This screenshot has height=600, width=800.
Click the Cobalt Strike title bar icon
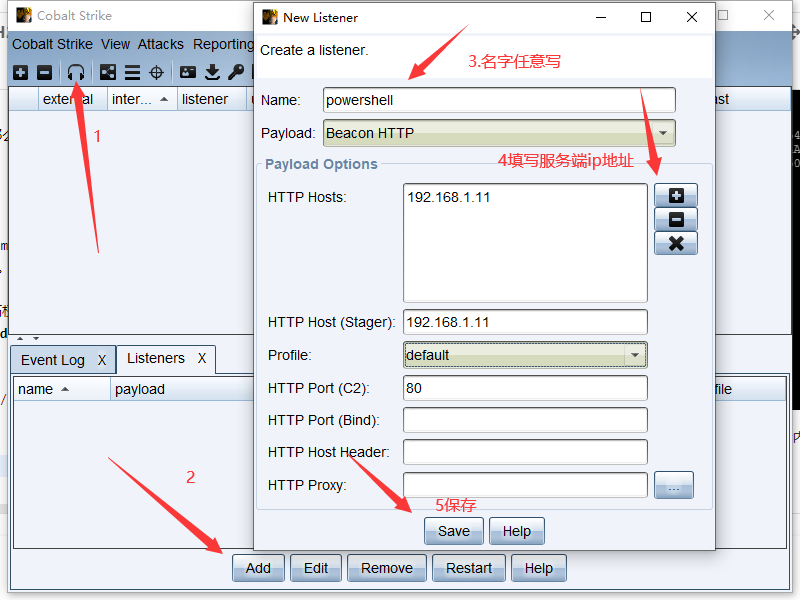coord(23,15)
